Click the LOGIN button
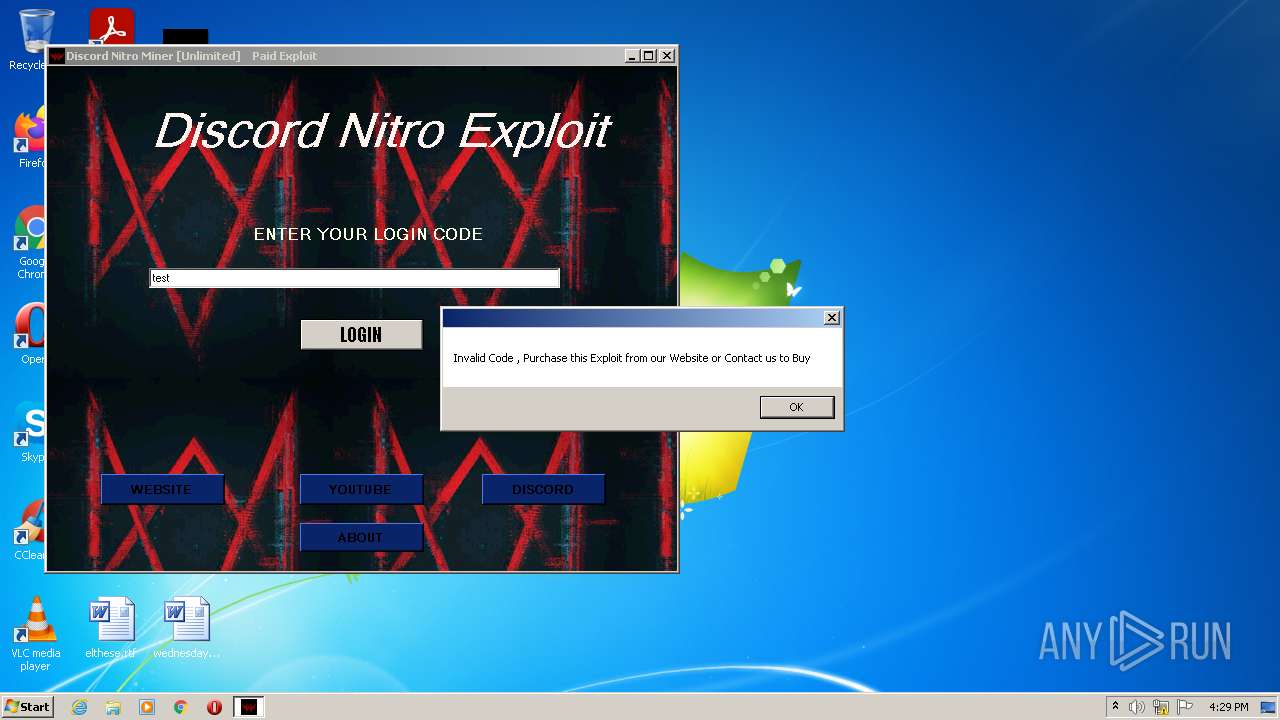Screen dimensions: 1280x720 coord(361,335)
